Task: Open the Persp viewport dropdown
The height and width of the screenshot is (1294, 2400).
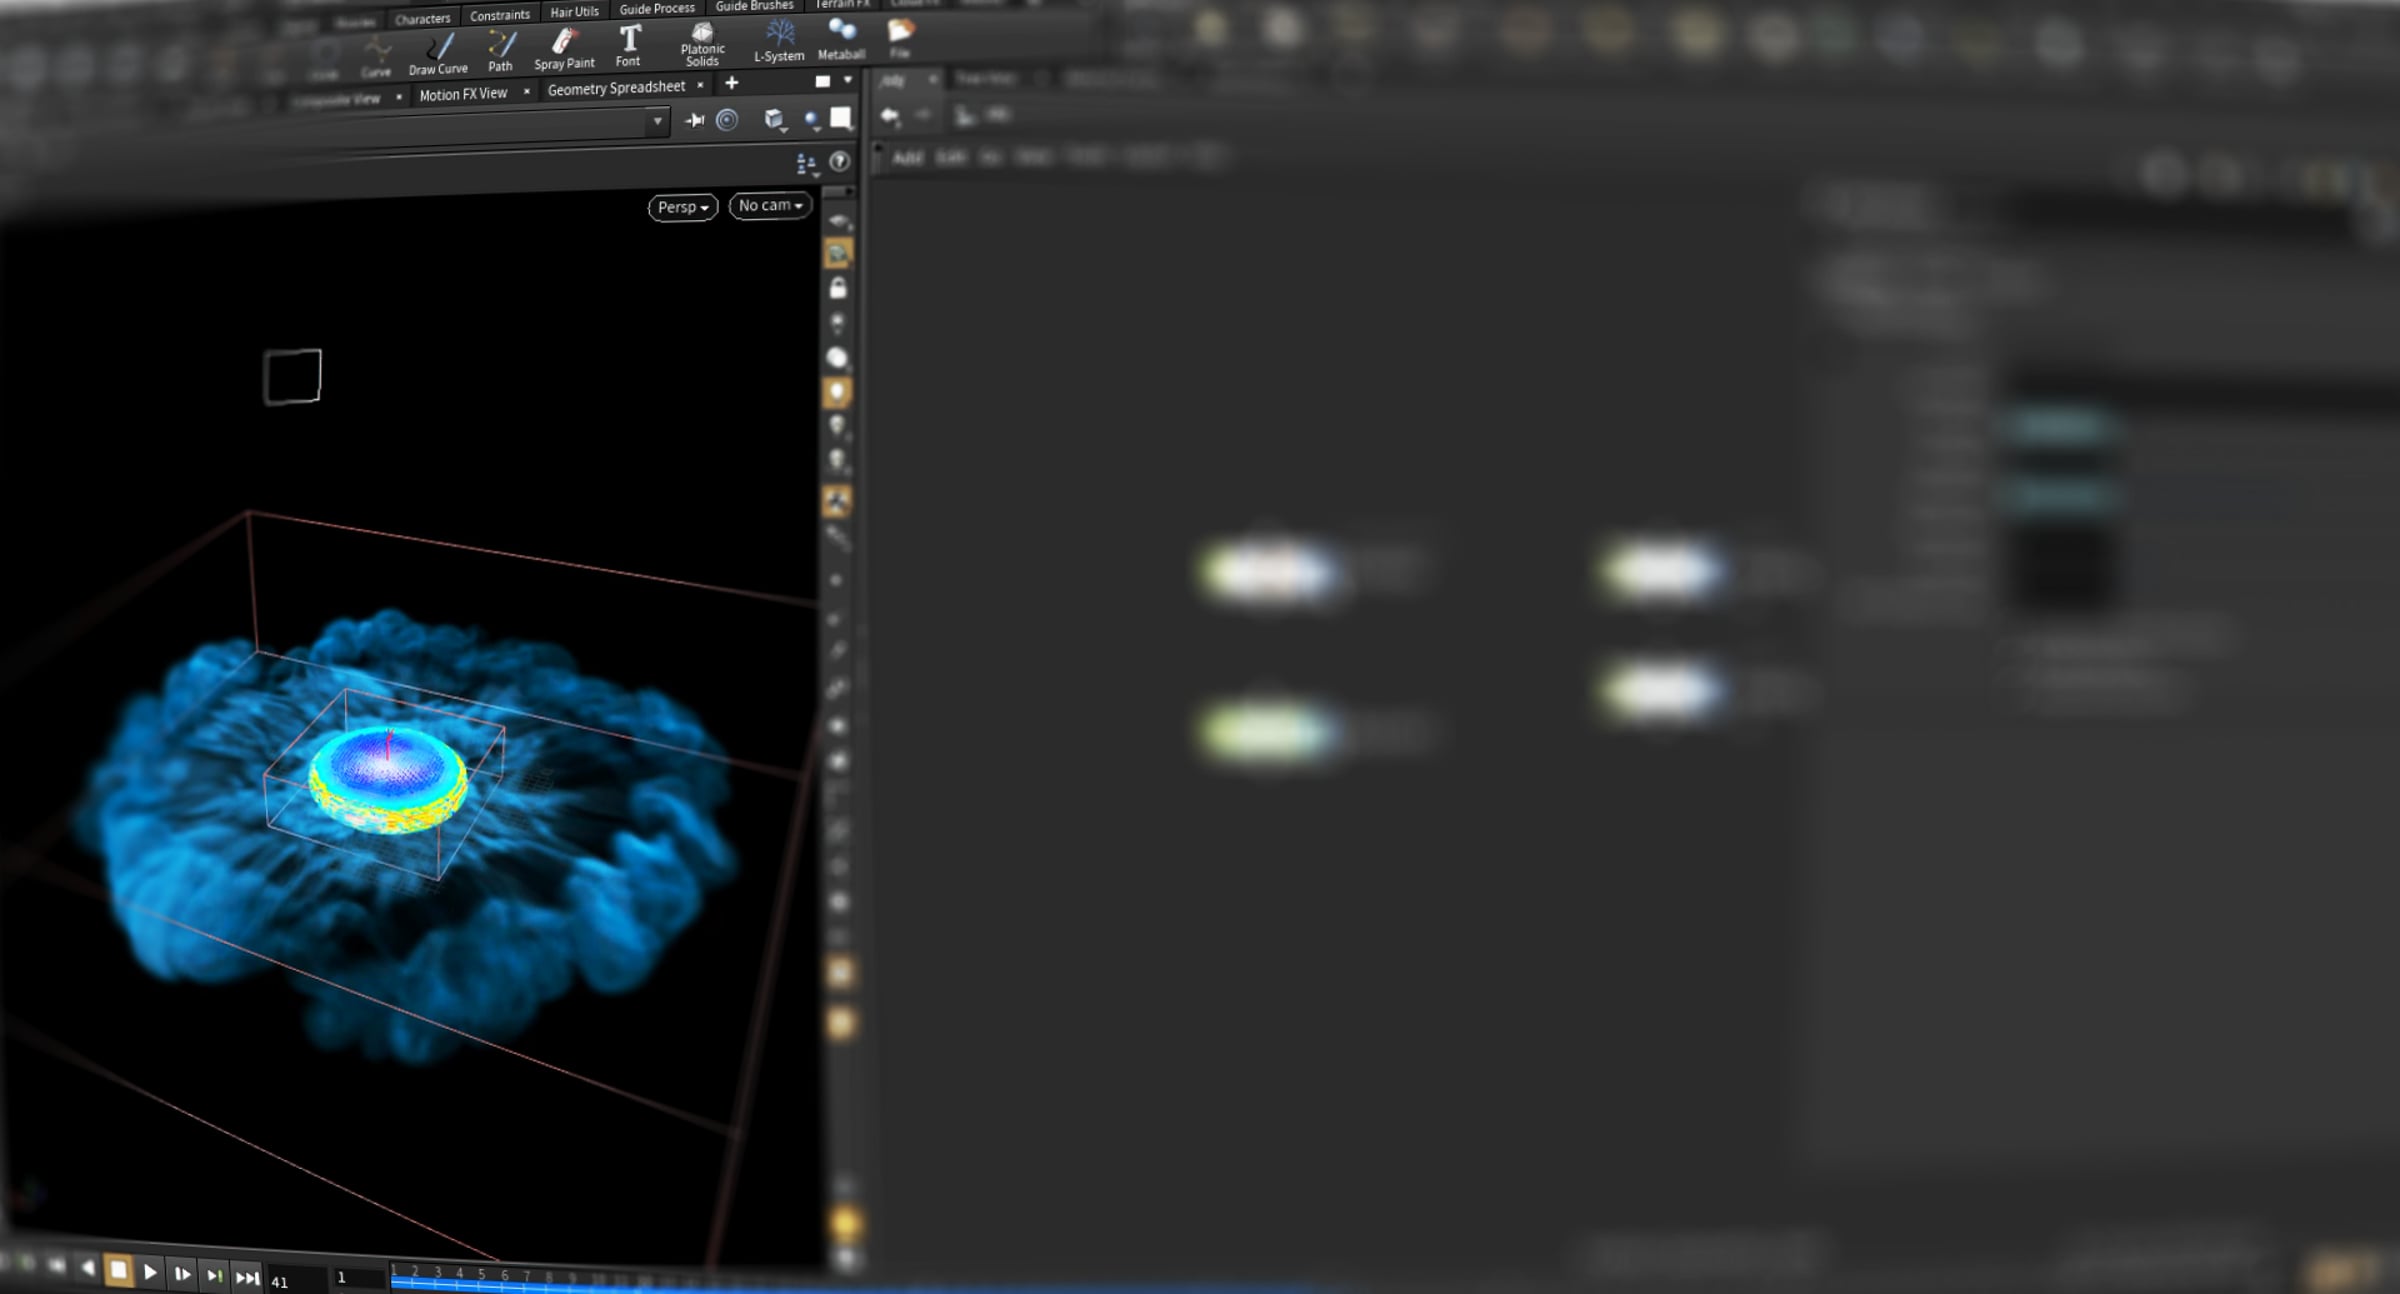Action: coord(683,207)
